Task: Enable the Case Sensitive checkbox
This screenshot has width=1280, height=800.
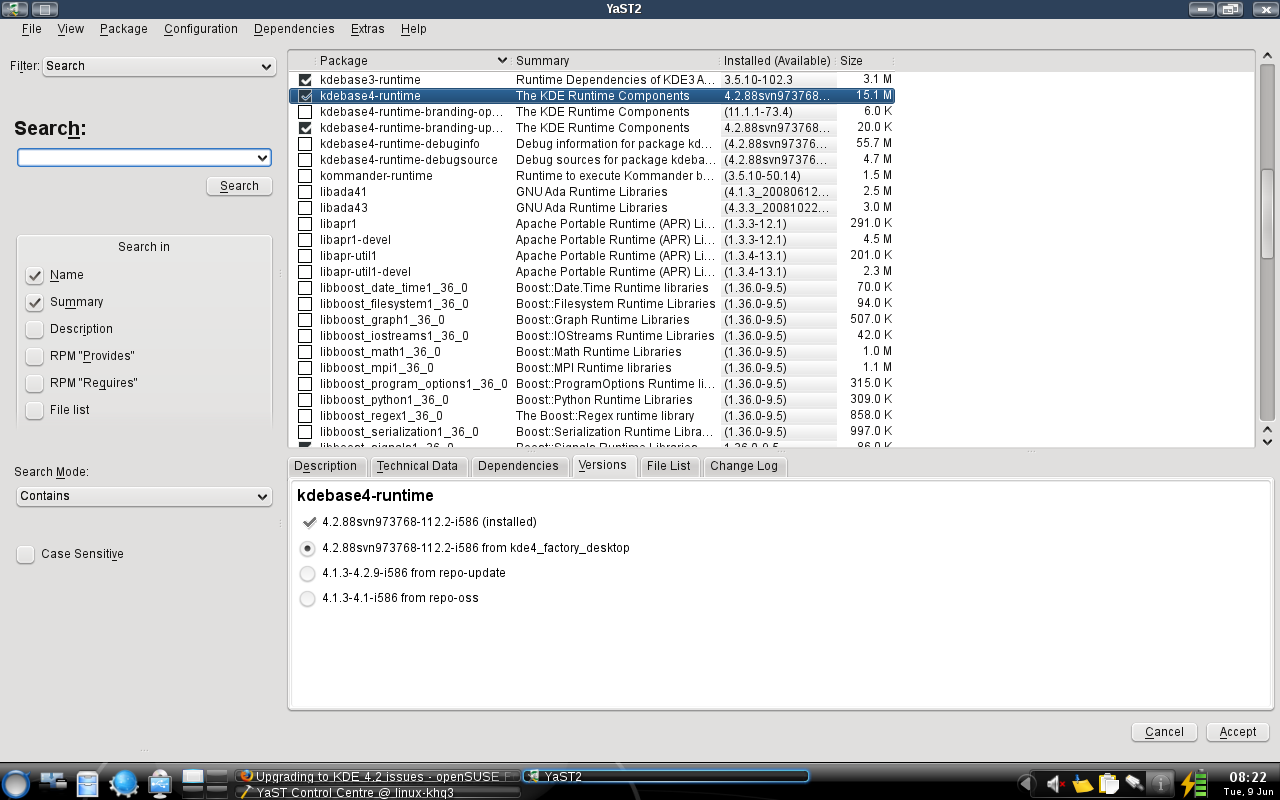Action: pyautogui.click(x=26, y=554)
